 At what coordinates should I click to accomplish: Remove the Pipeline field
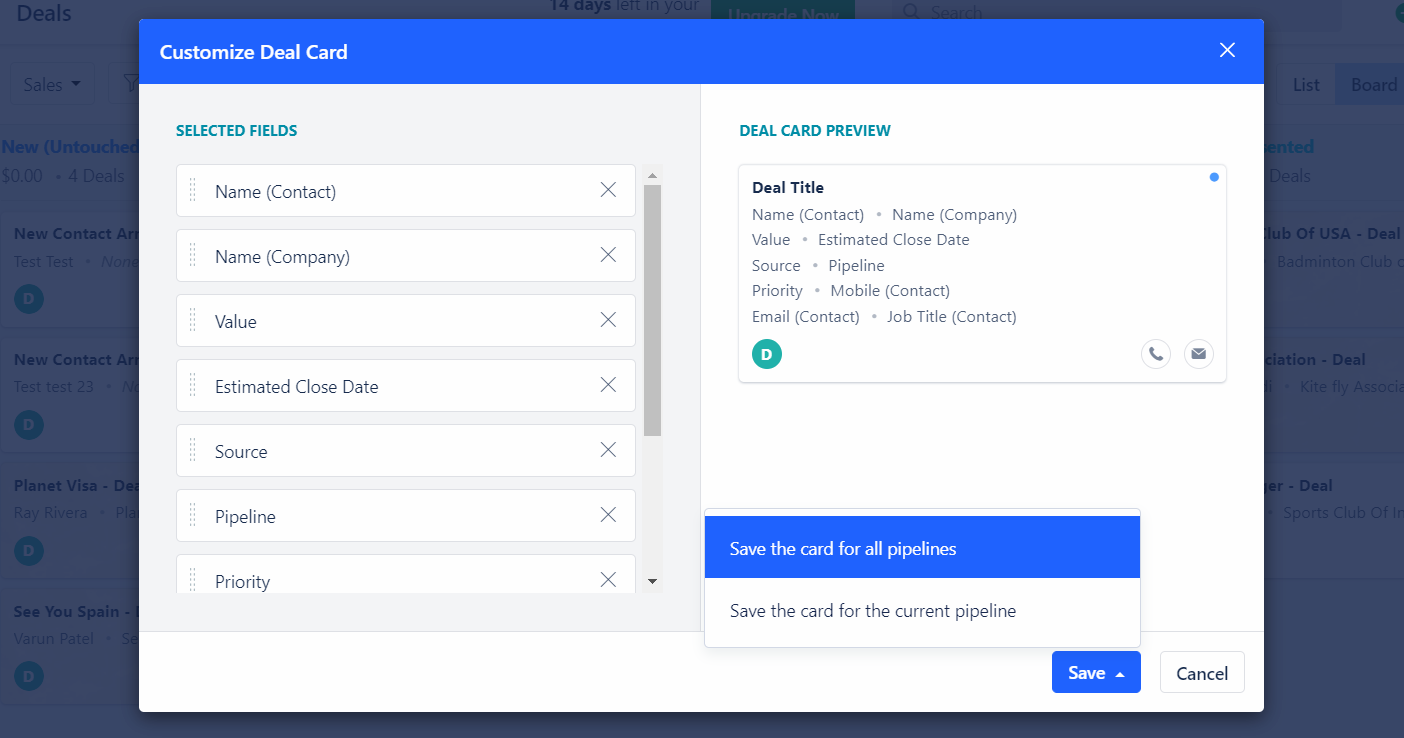pyautogui.click(x=608, y=515)
